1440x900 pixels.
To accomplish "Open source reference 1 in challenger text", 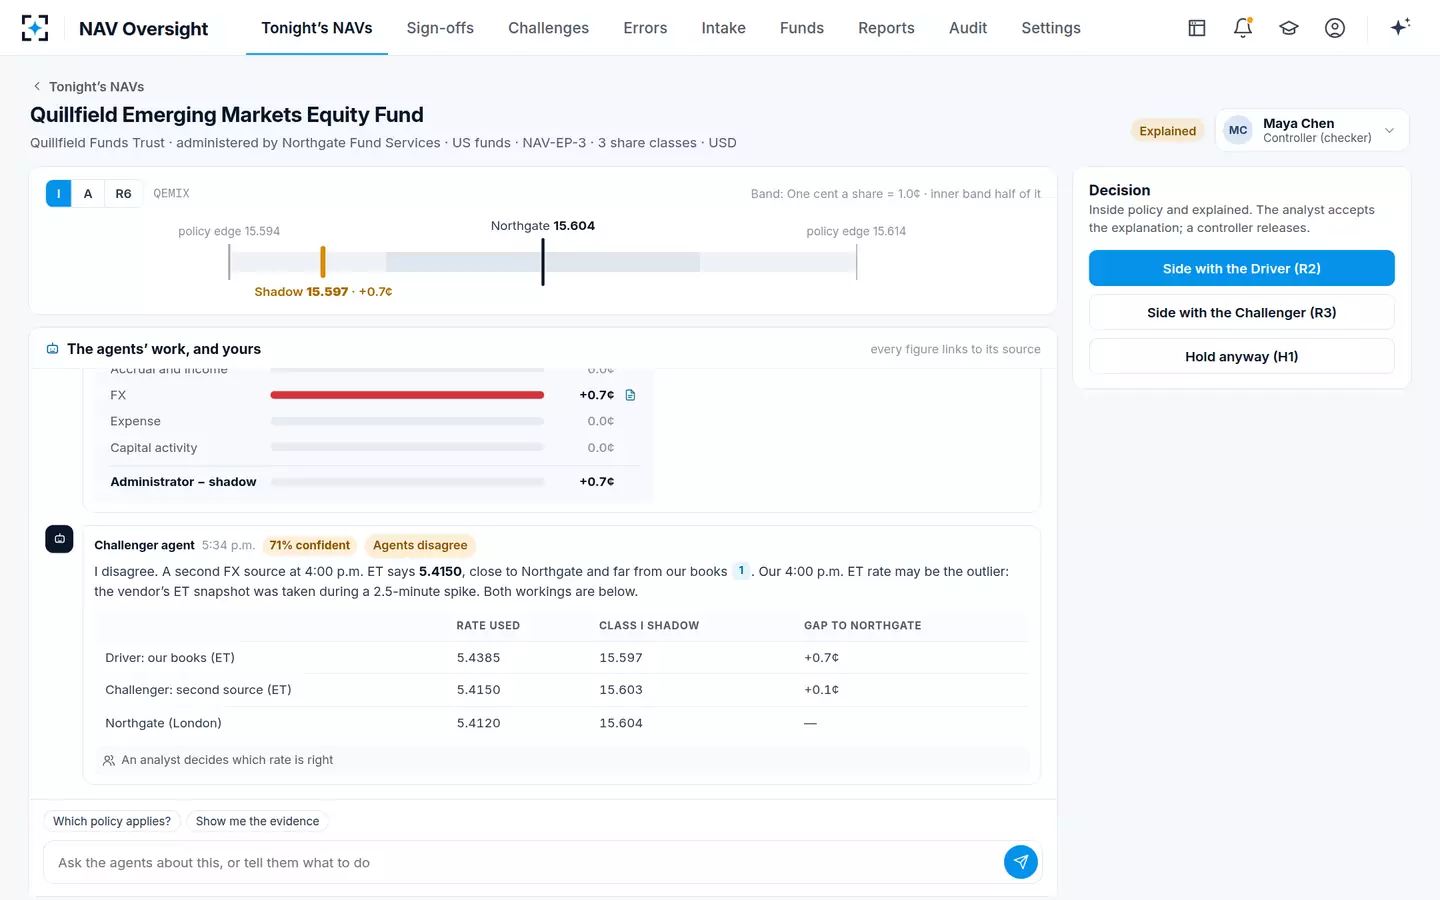I will coord(741,571).
